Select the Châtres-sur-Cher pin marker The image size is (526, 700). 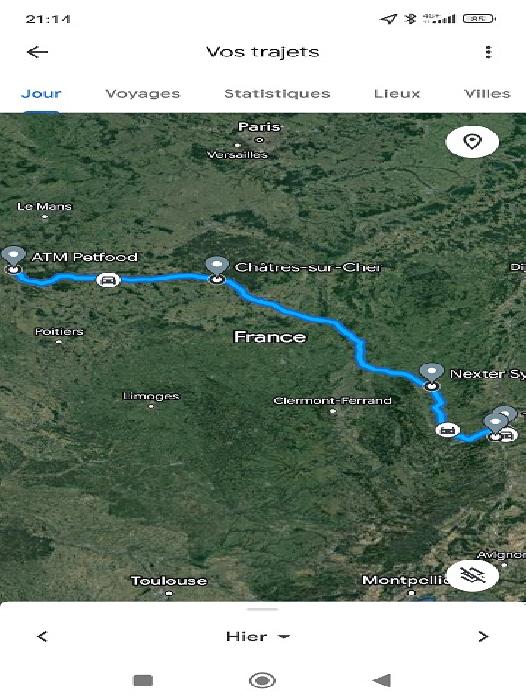217,267
